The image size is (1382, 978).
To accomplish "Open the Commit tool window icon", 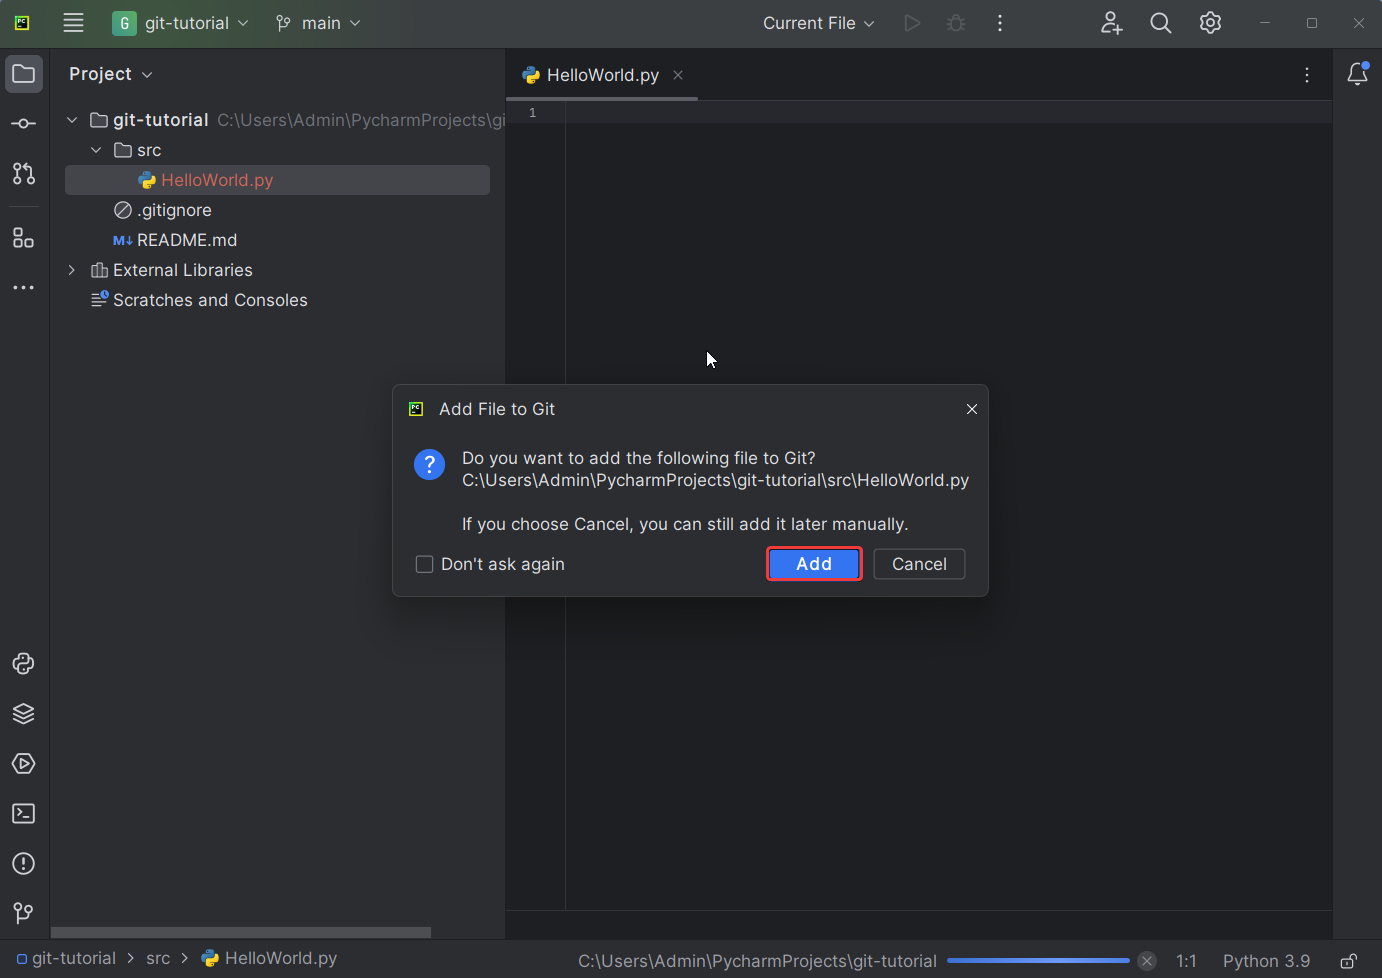I will (x=24, y=124).
